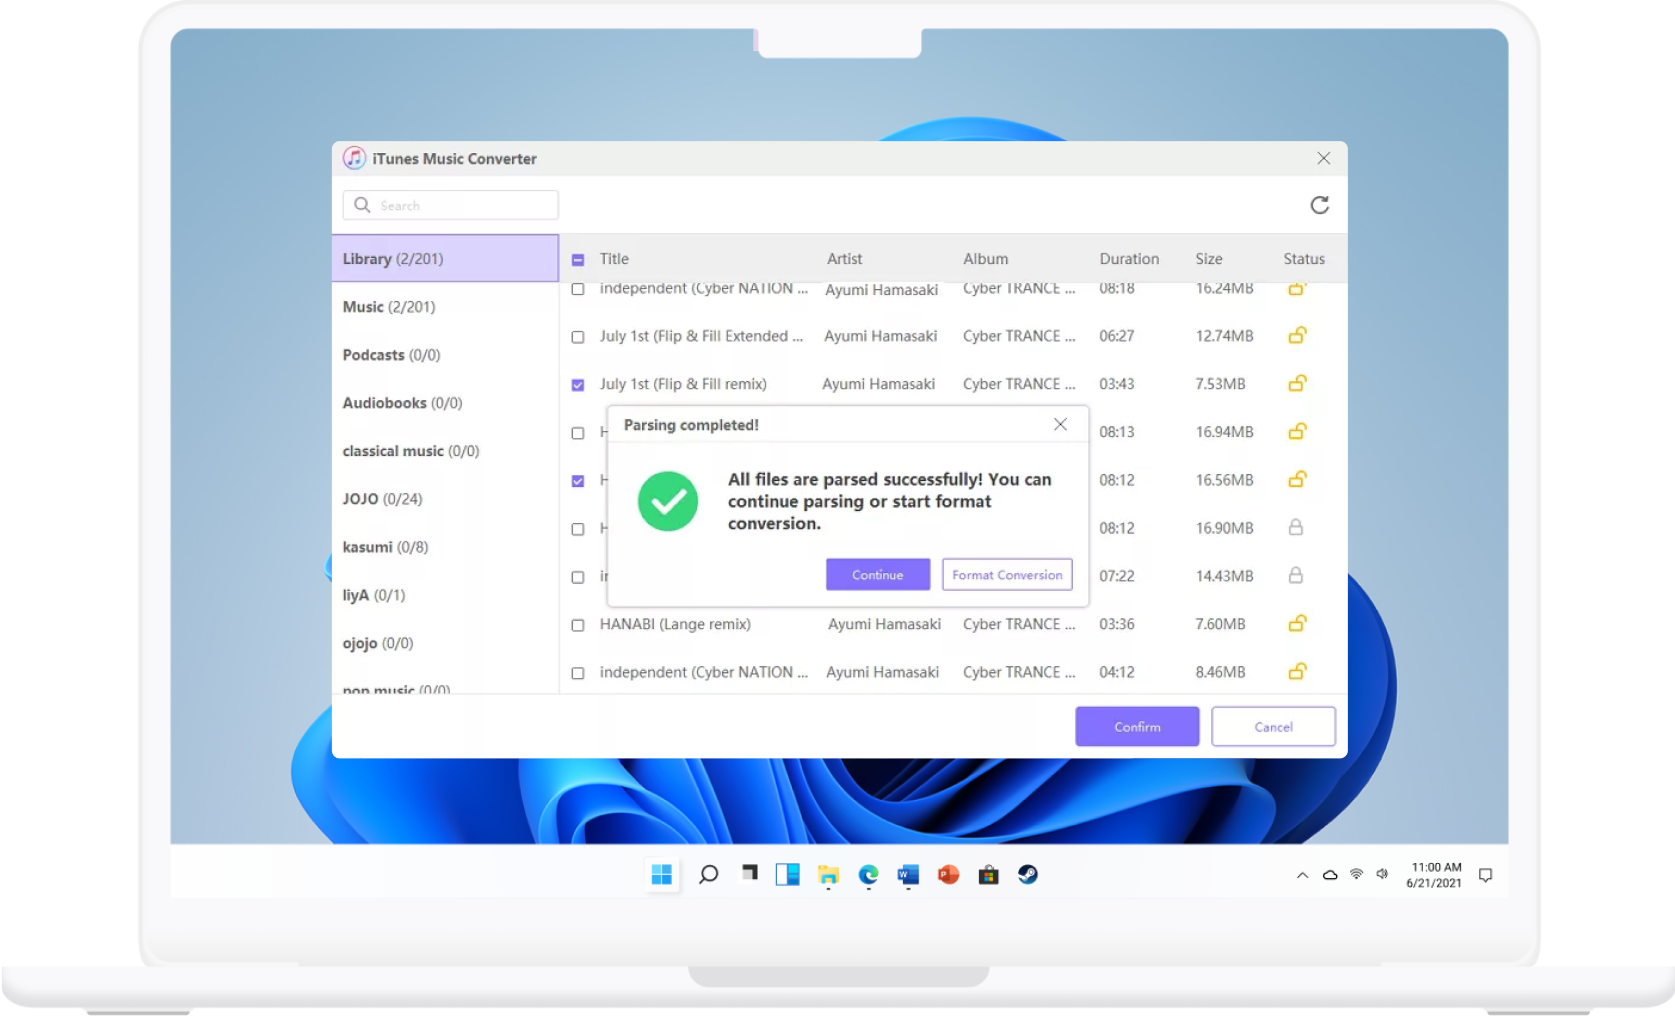Open the liyA (0/1) playlist
The image size is (1675, 1016).
[x=445, y=594]
